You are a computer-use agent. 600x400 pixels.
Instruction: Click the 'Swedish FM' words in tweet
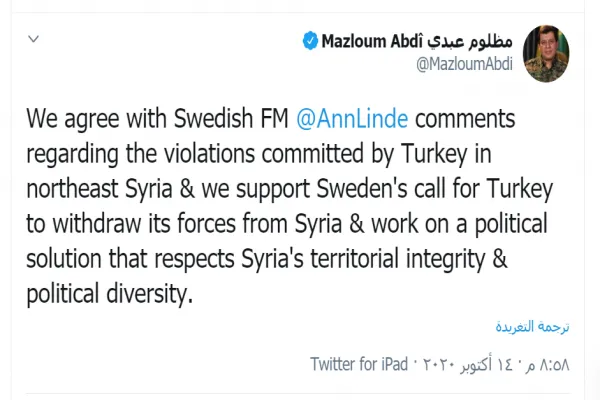pos(231,118)
